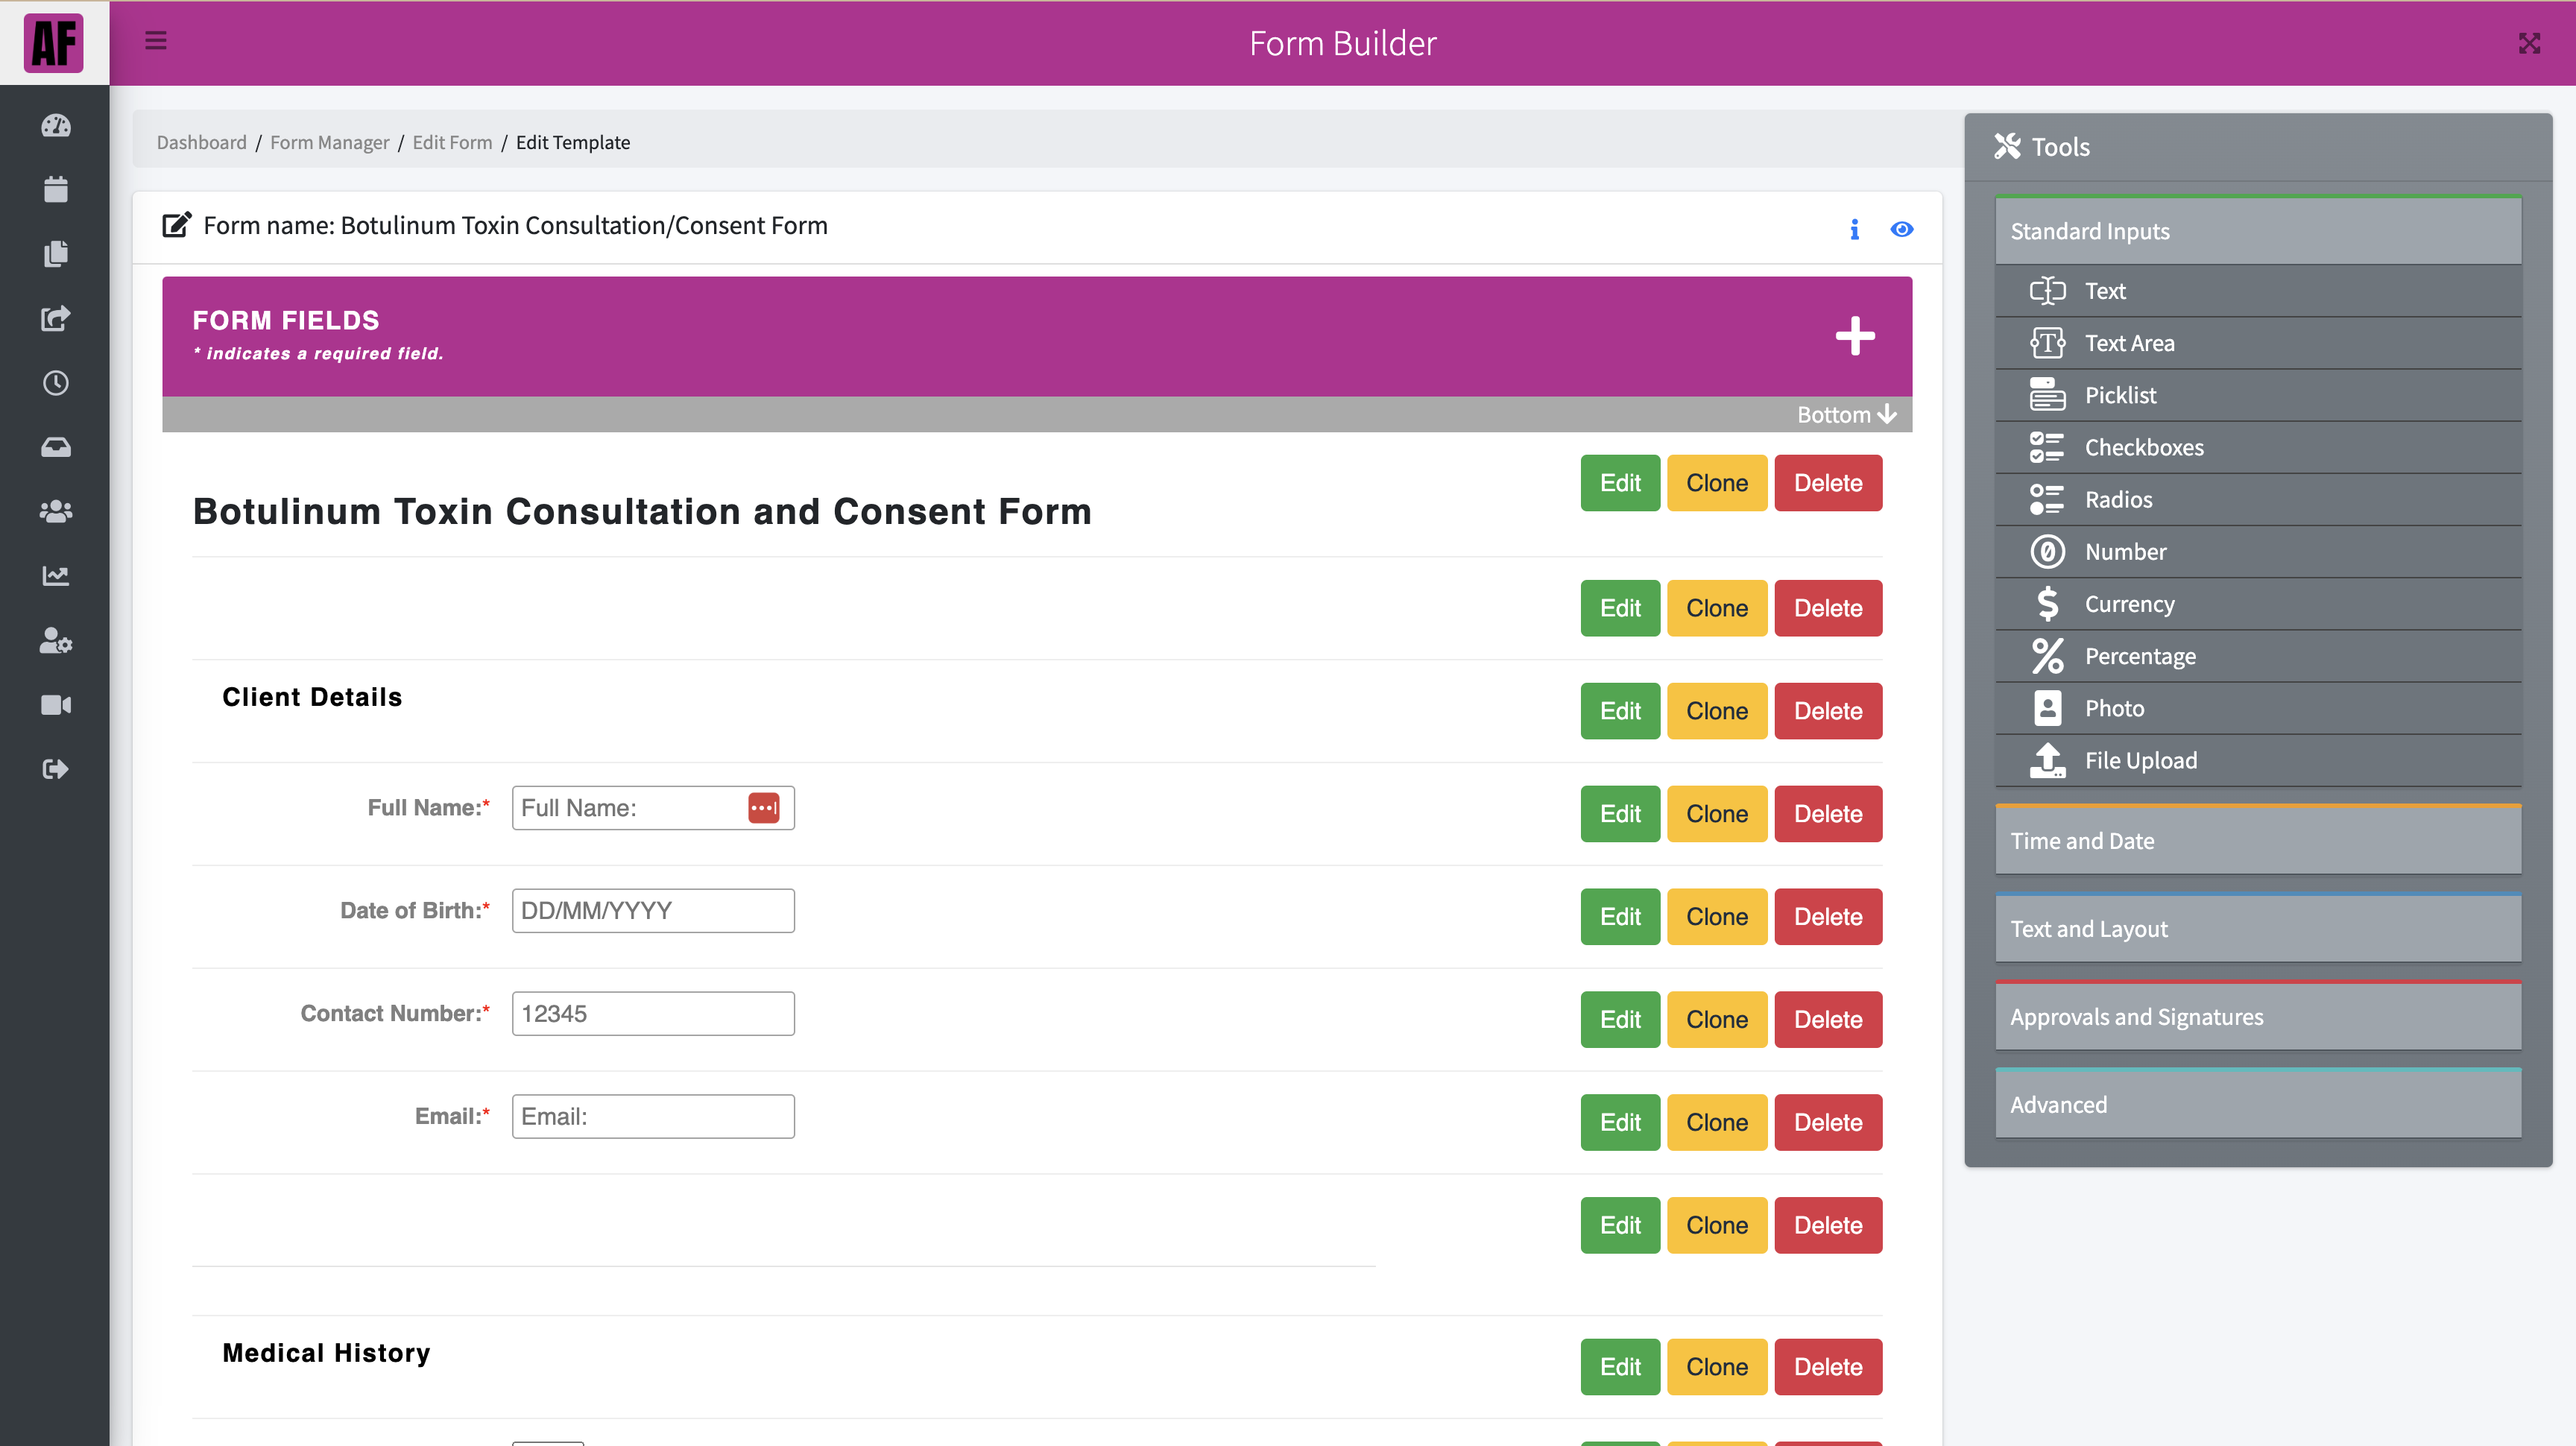This screenshot has height=1446, width=2576.
Task: Click Form Manager breadcrumb link
Action: coord(329,142)
